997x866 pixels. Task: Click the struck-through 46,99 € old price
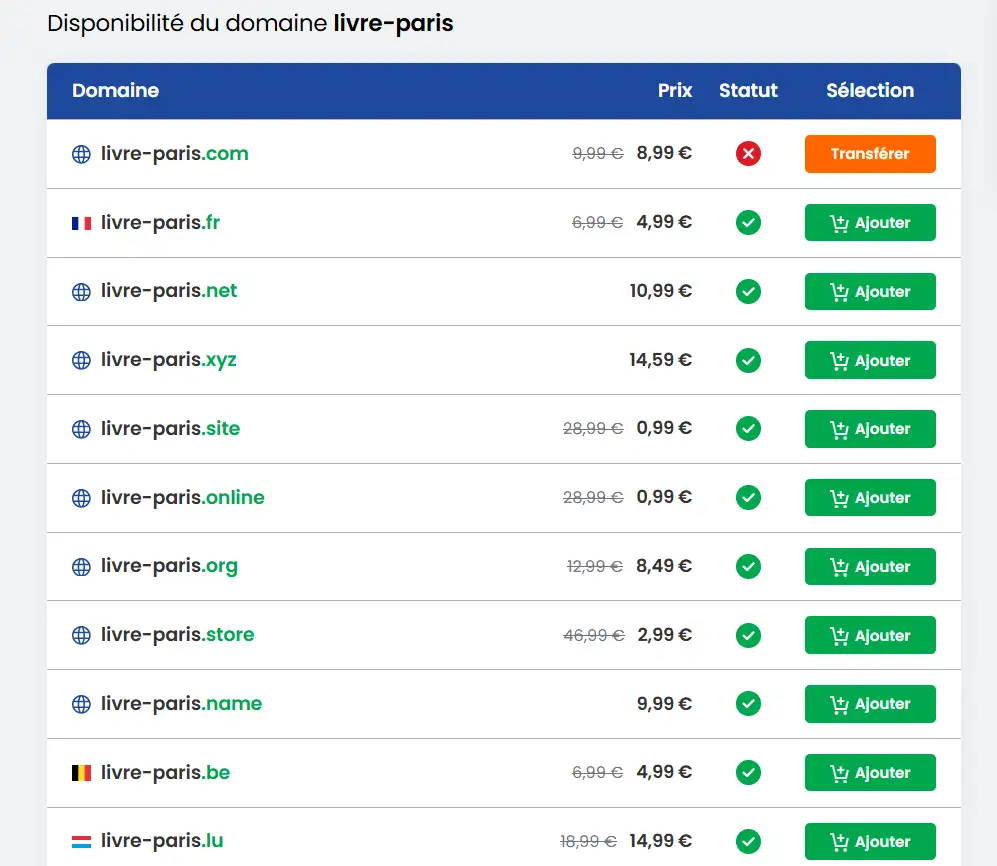pyautogui.click(x=594, y=635)
